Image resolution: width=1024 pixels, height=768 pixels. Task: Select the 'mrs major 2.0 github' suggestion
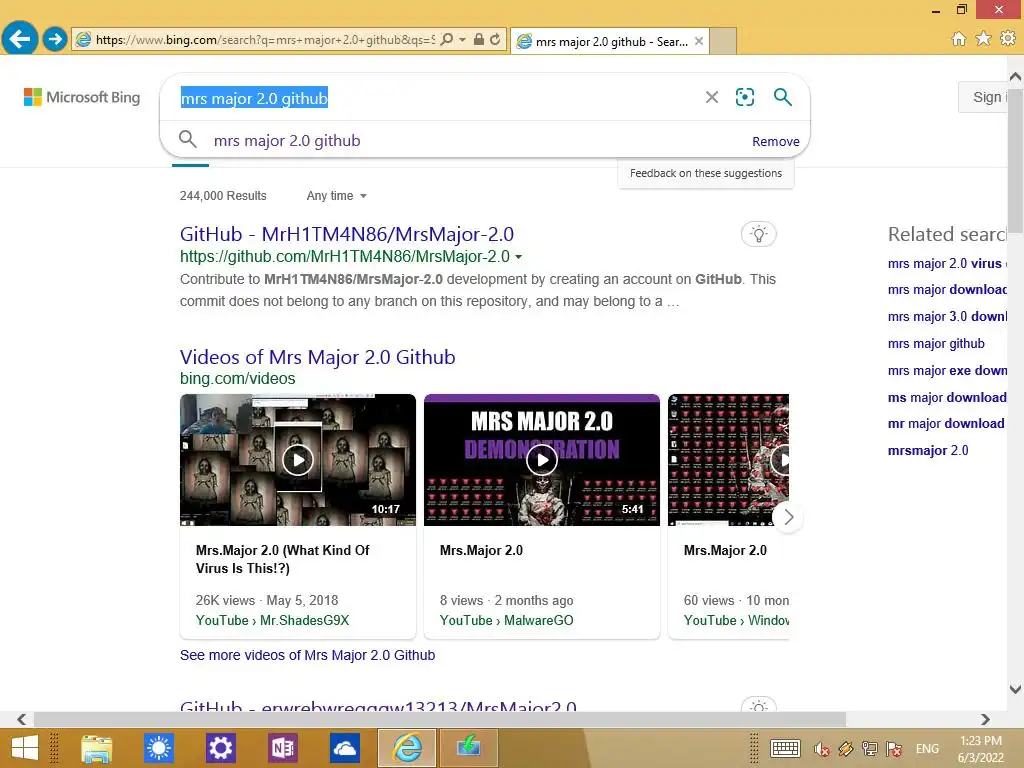287,140
